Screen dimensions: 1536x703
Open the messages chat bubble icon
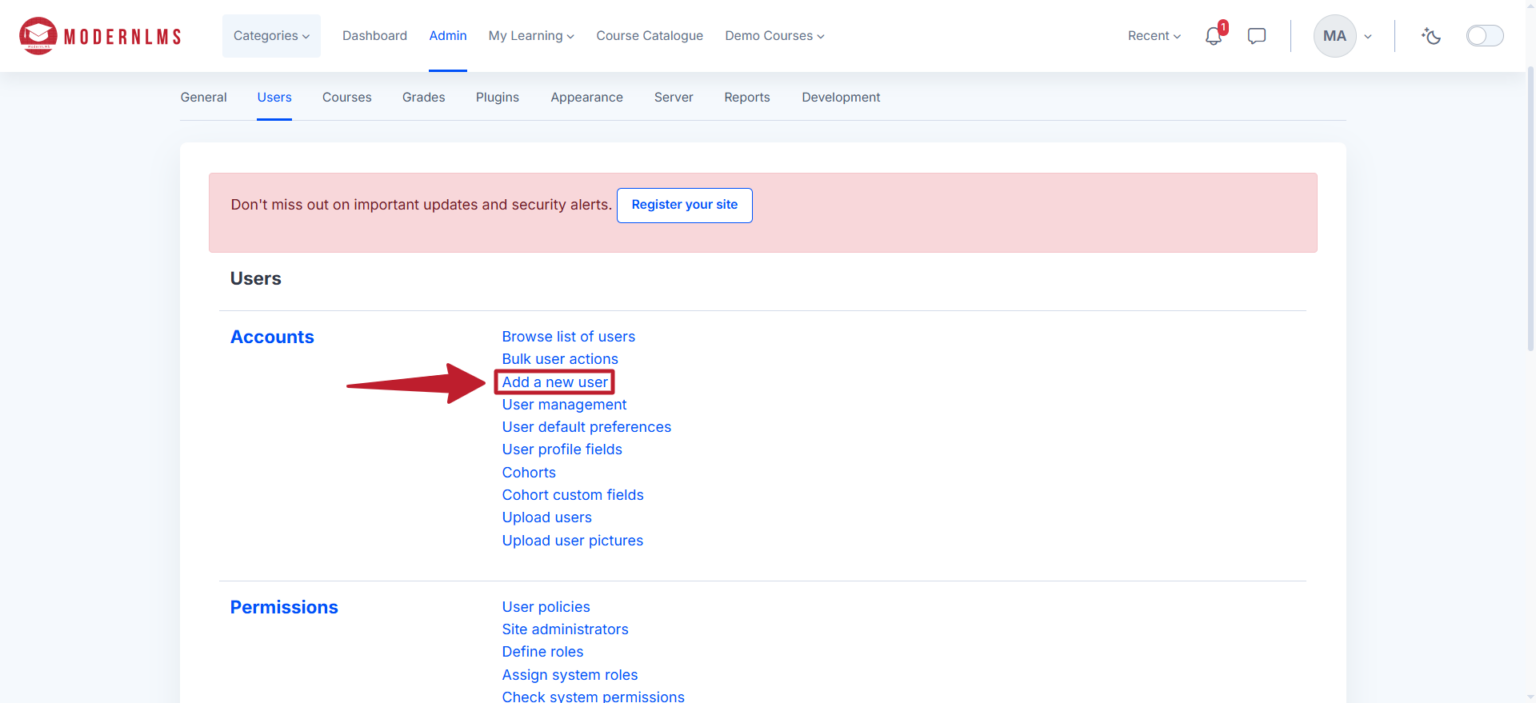[1257, 36]
